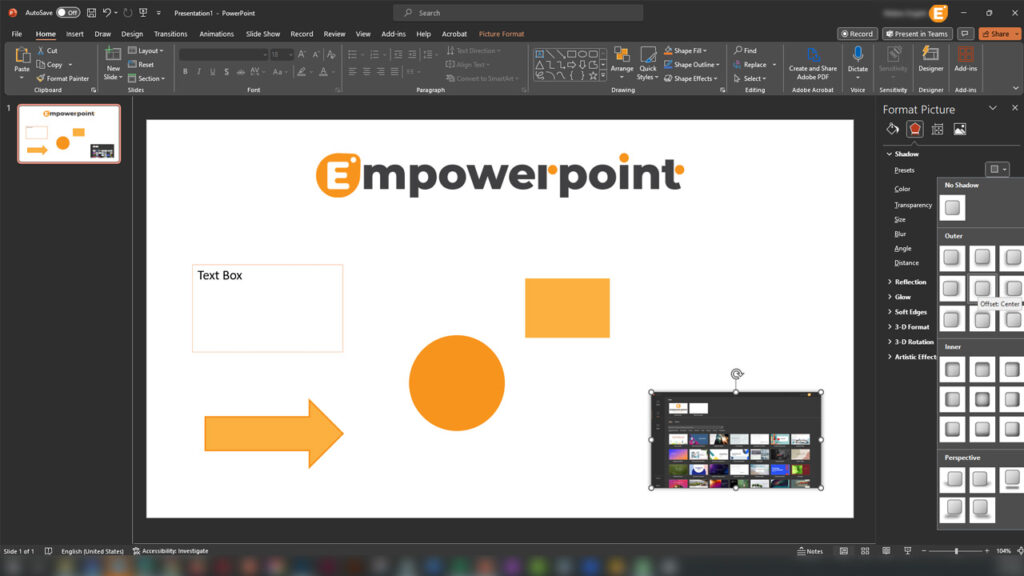Switch to Reading View icon

coord(886,551)
